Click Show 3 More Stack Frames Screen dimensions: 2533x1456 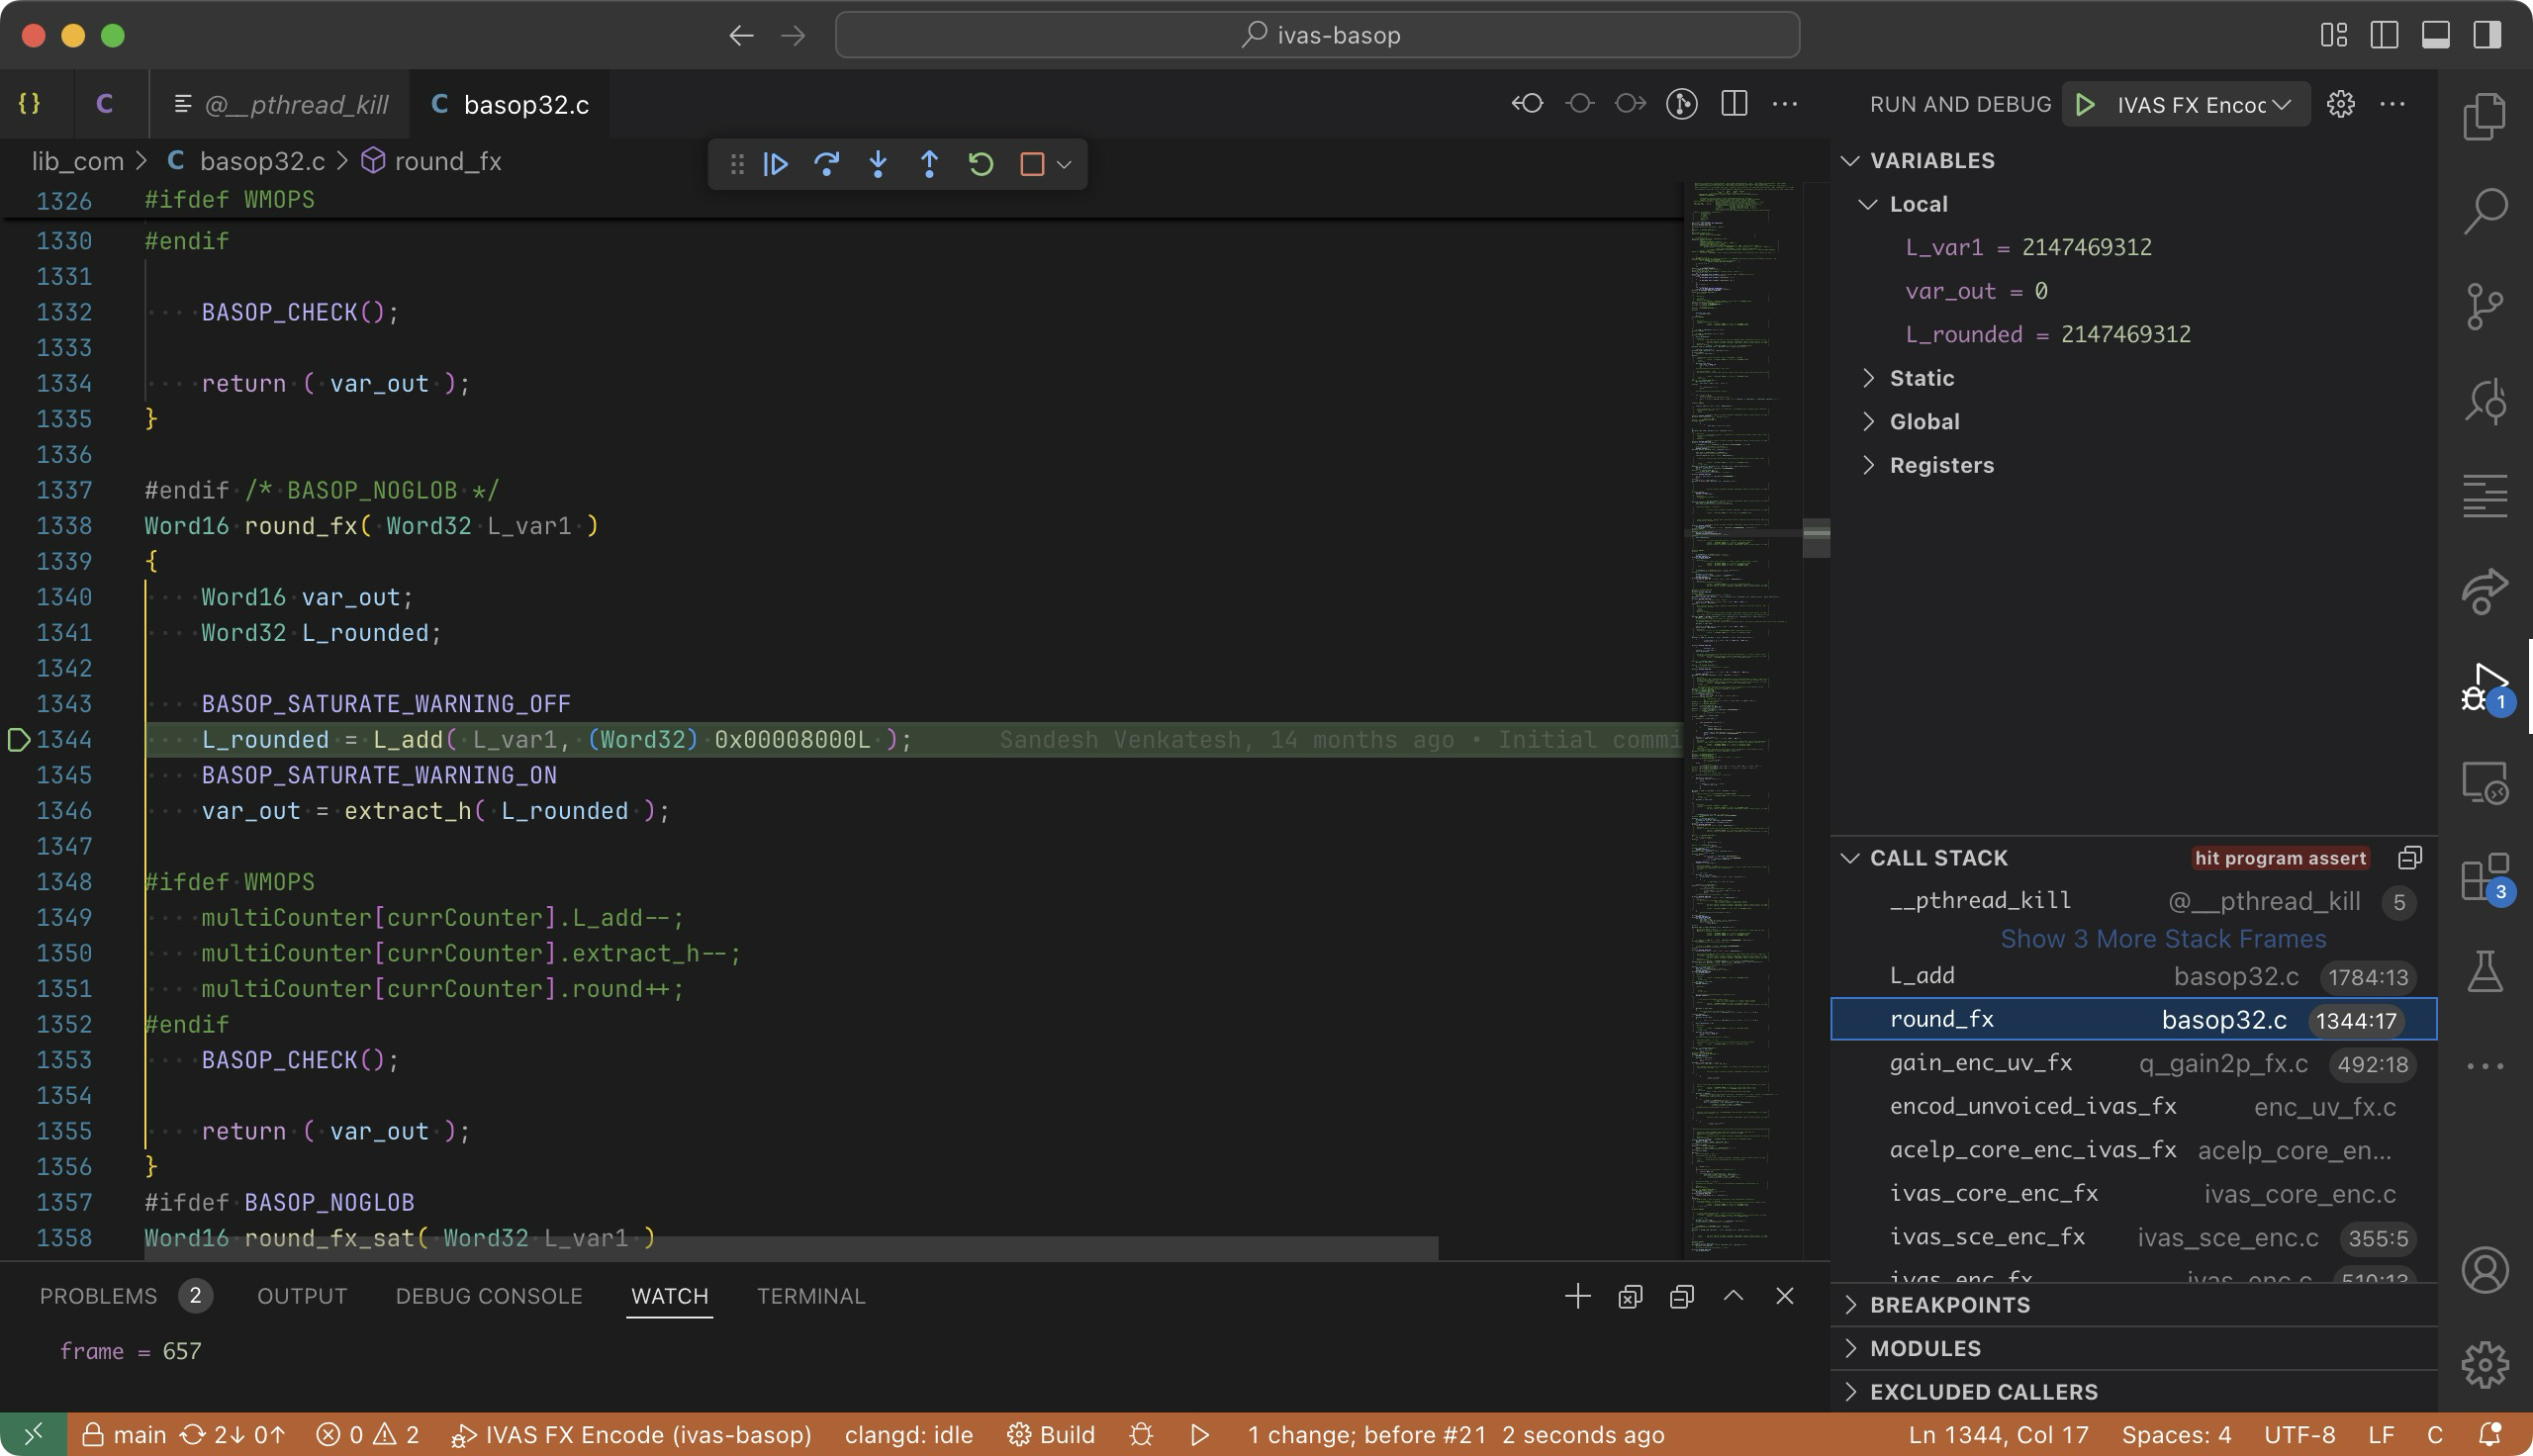[2162, 939]
